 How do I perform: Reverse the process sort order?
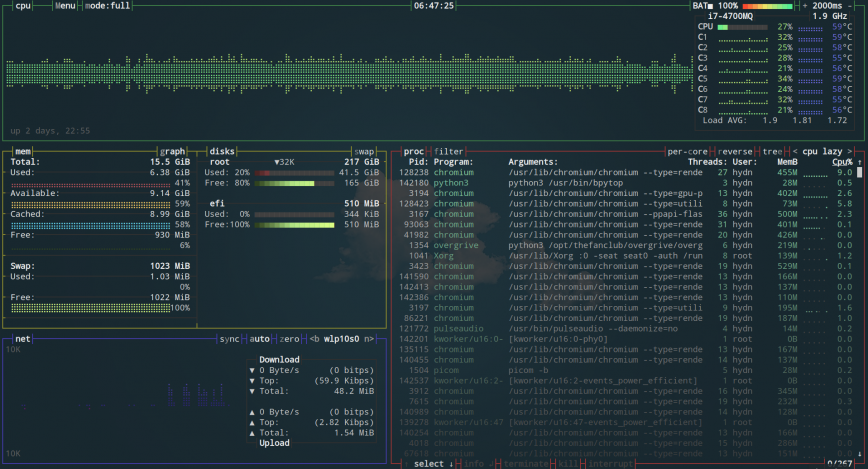click(735, 151)
